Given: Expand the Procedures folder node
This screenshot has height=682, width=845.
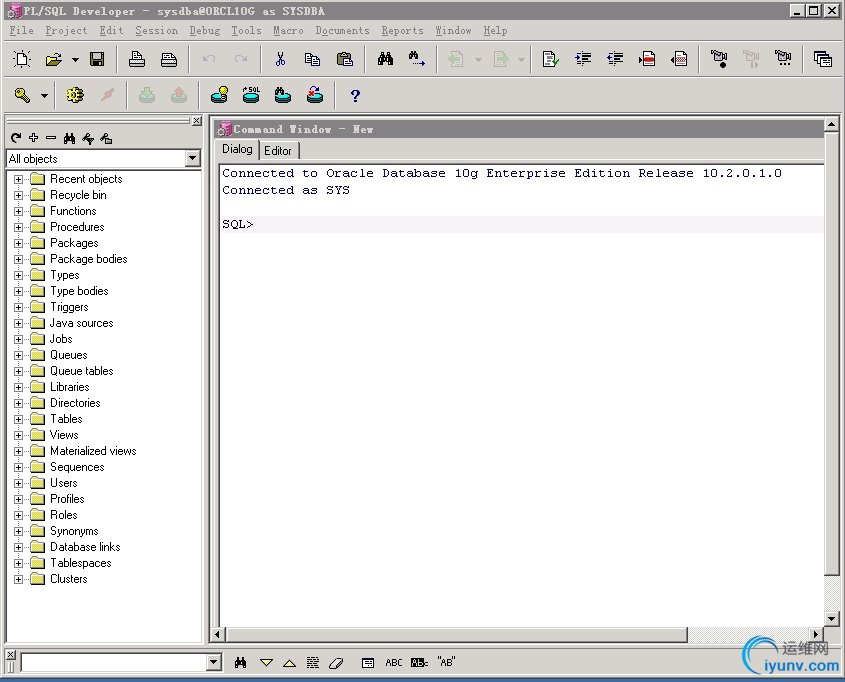Looking at the screenshot, I should [18, 227].
